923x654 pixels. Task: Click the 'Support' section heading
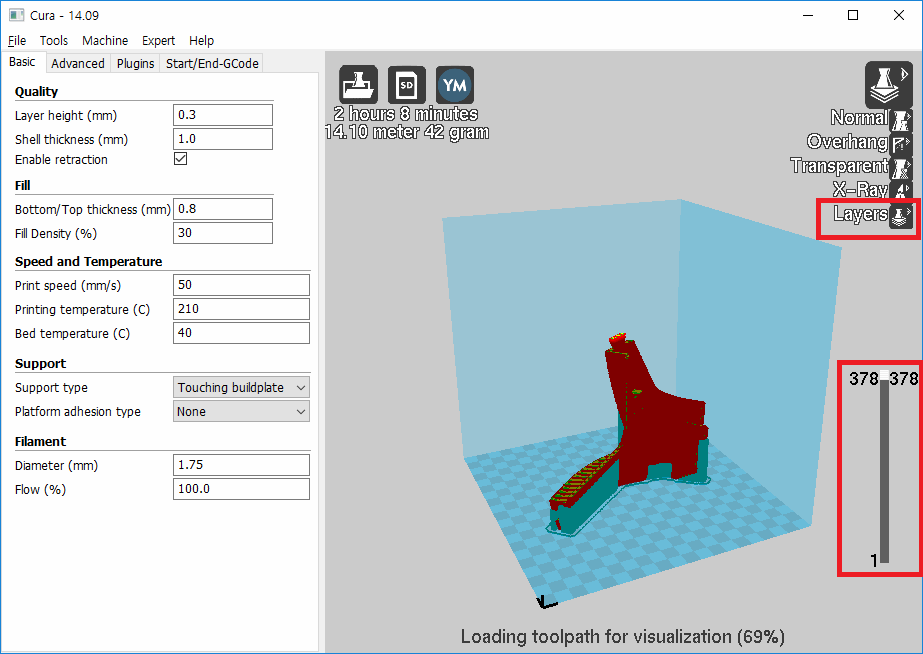click(41, 364)
